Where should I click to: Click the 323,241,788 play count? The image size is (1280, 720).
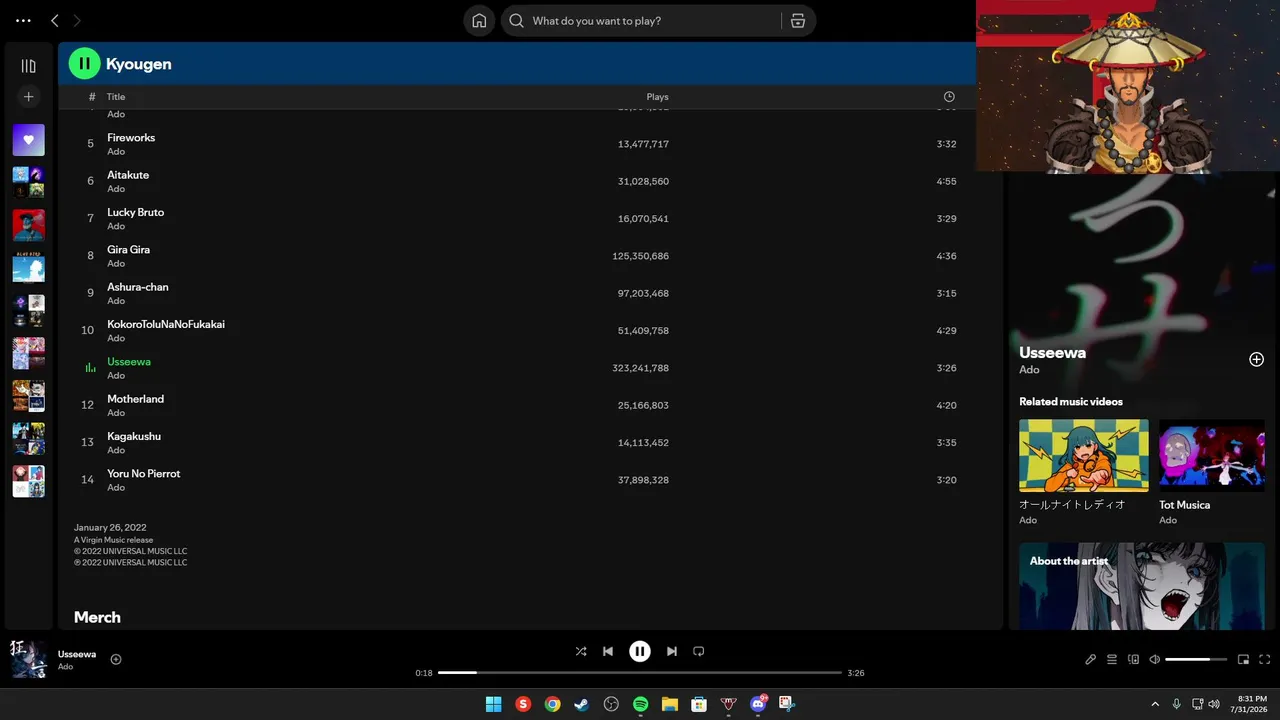pyautogui.click(x=640, y=368)
